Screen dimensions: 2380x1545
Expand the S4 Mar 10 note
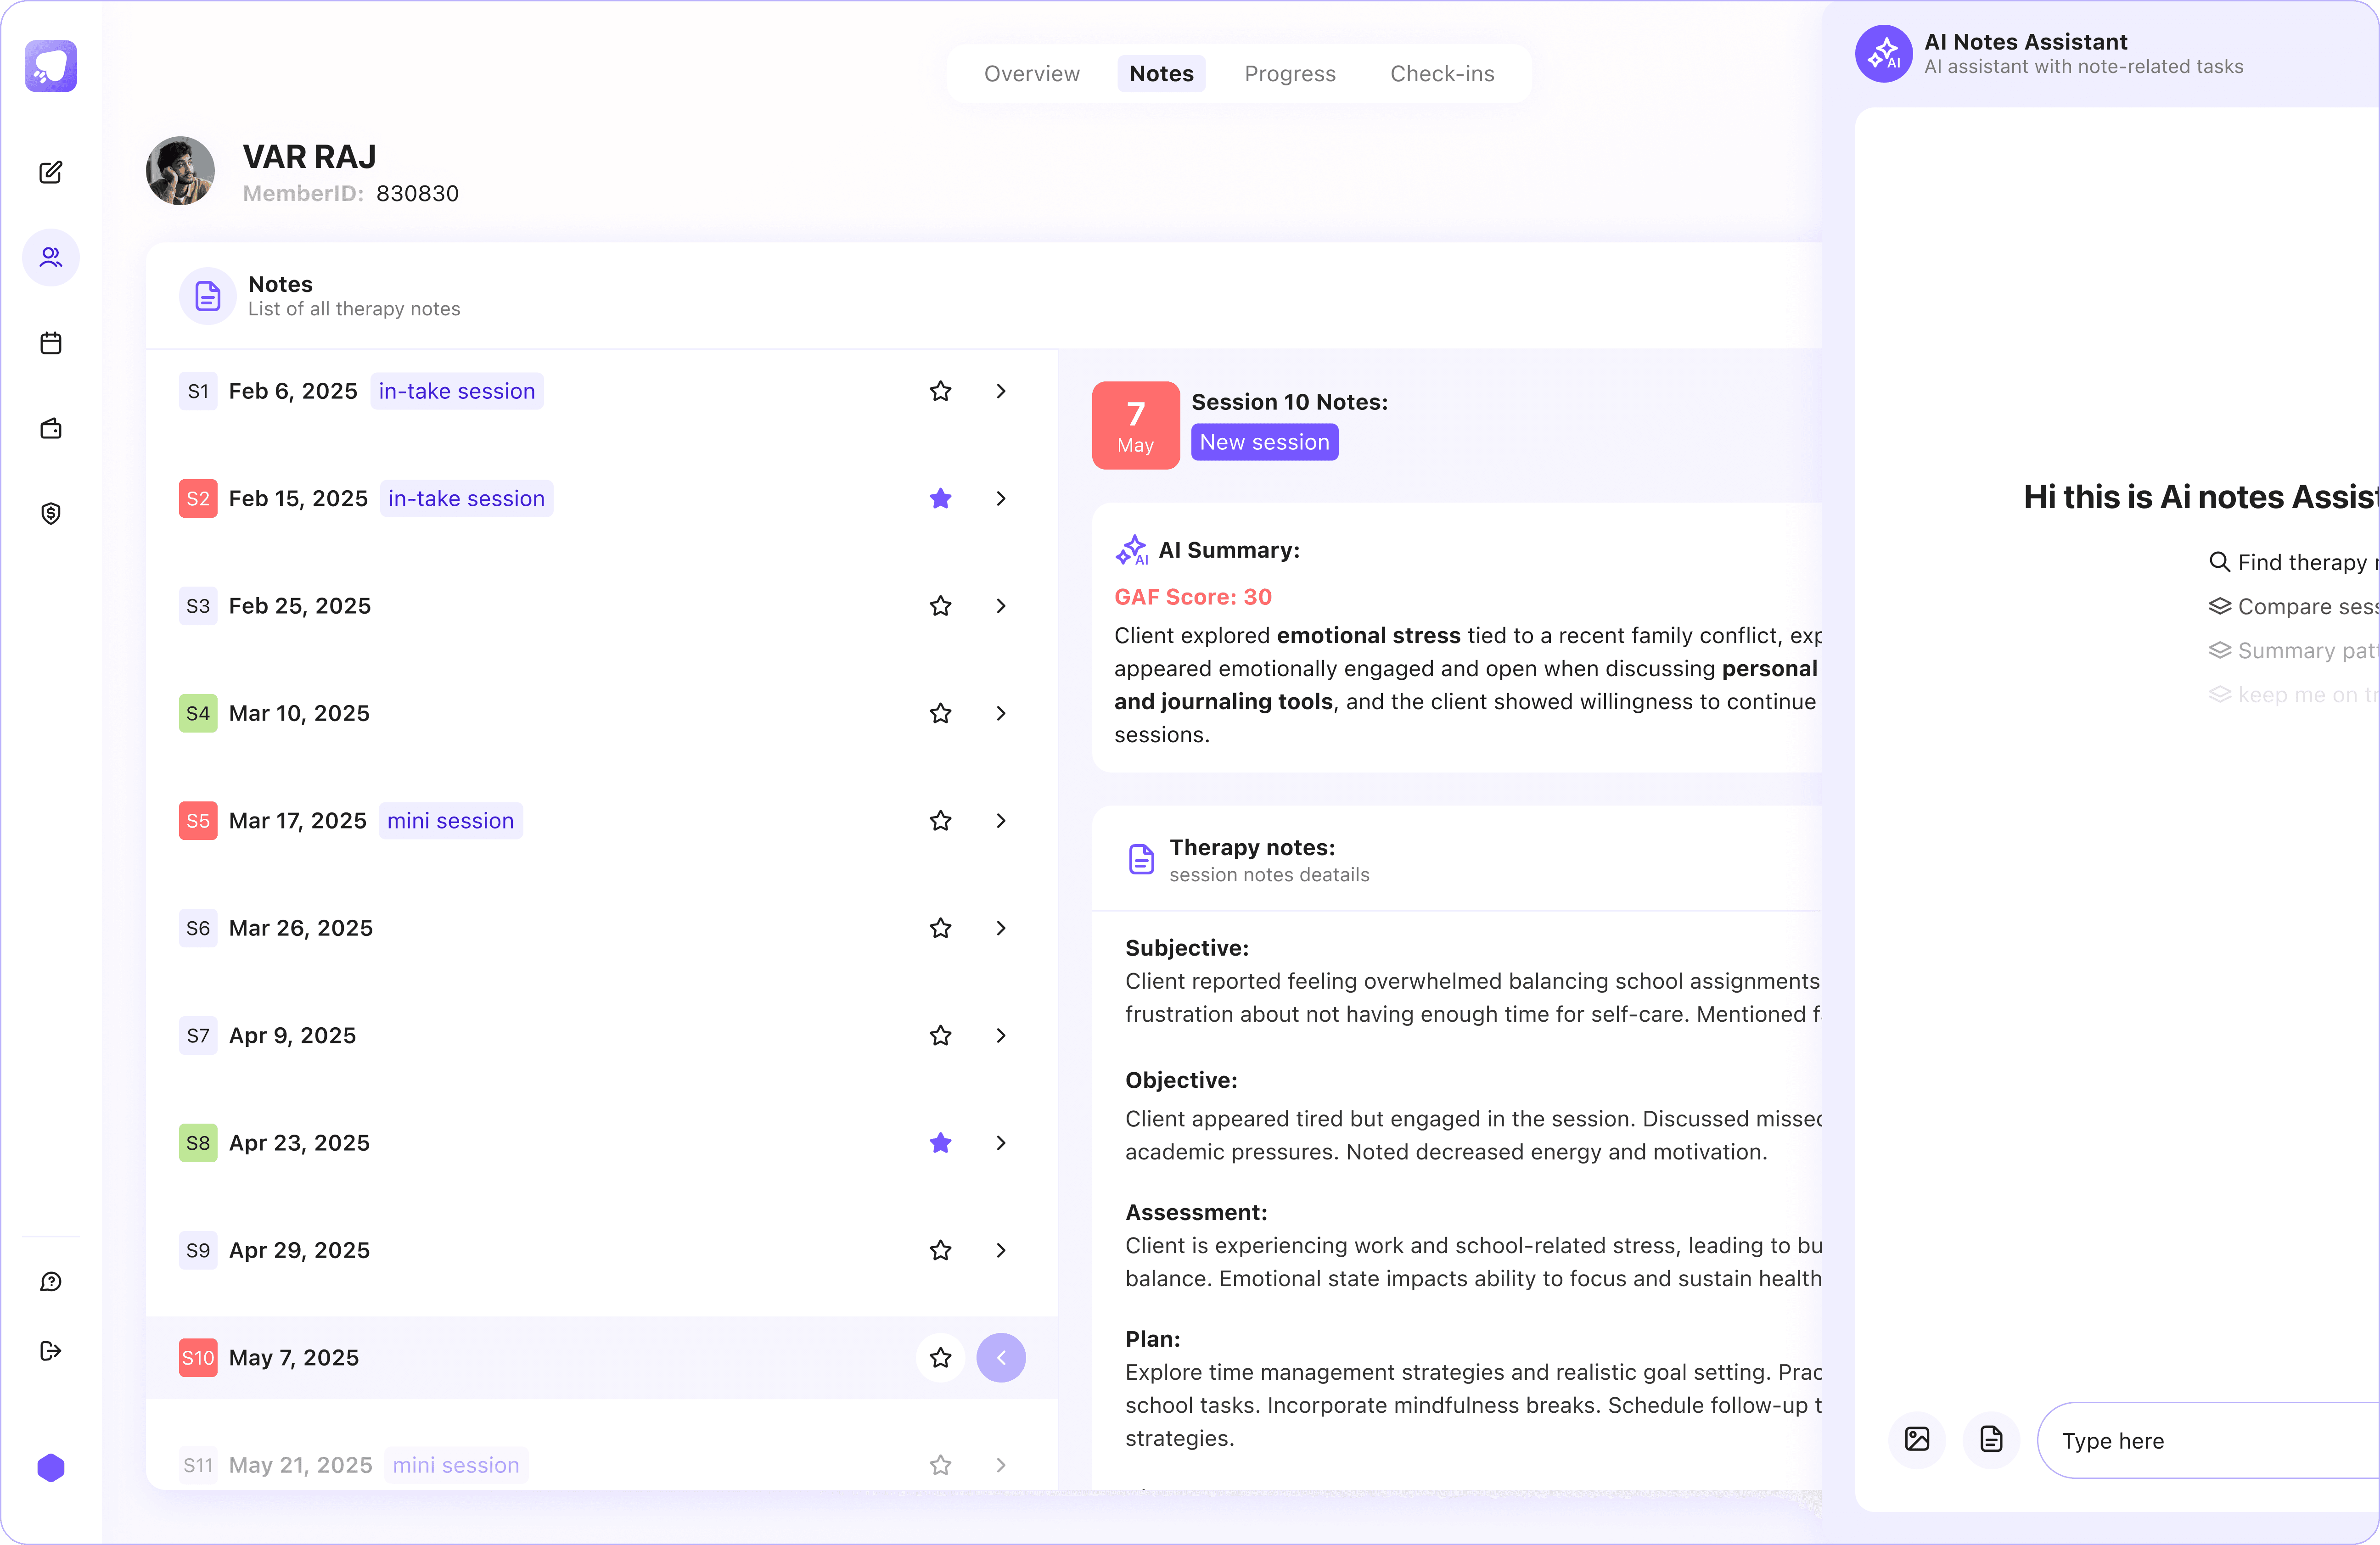[1001, 713]
